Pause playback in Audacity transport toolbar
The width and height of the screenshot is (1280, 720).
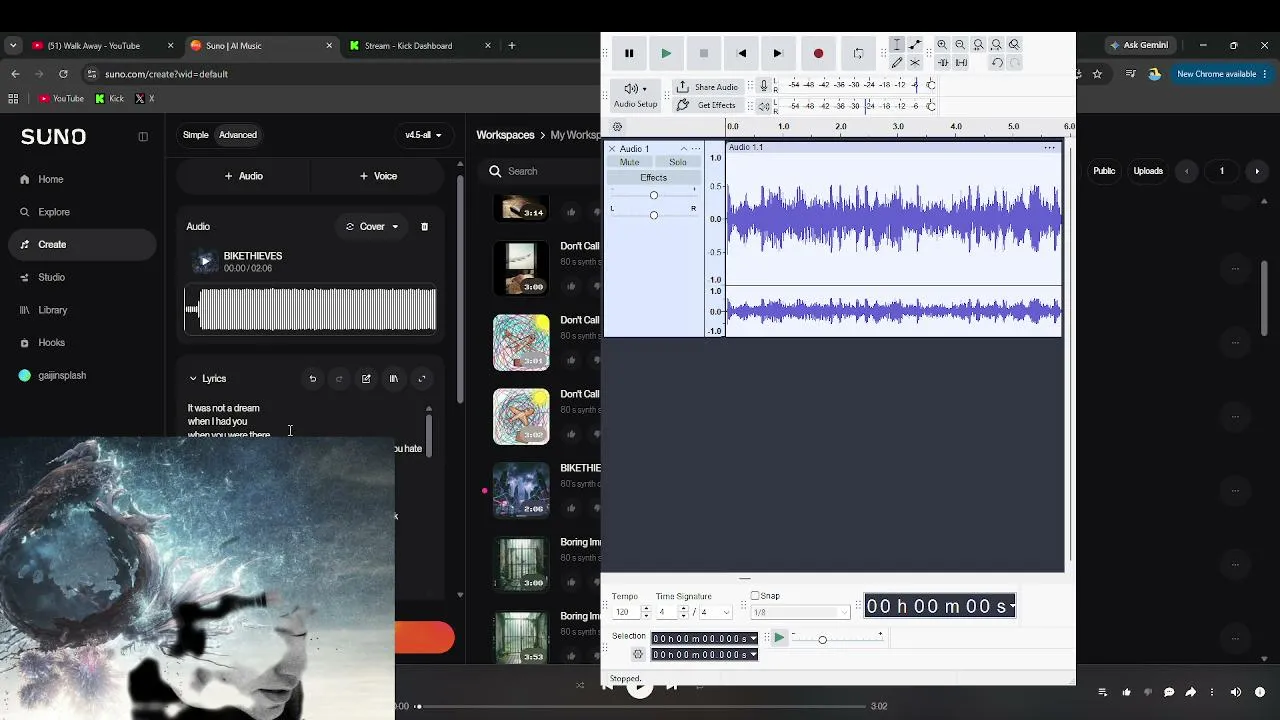point(629,53)
